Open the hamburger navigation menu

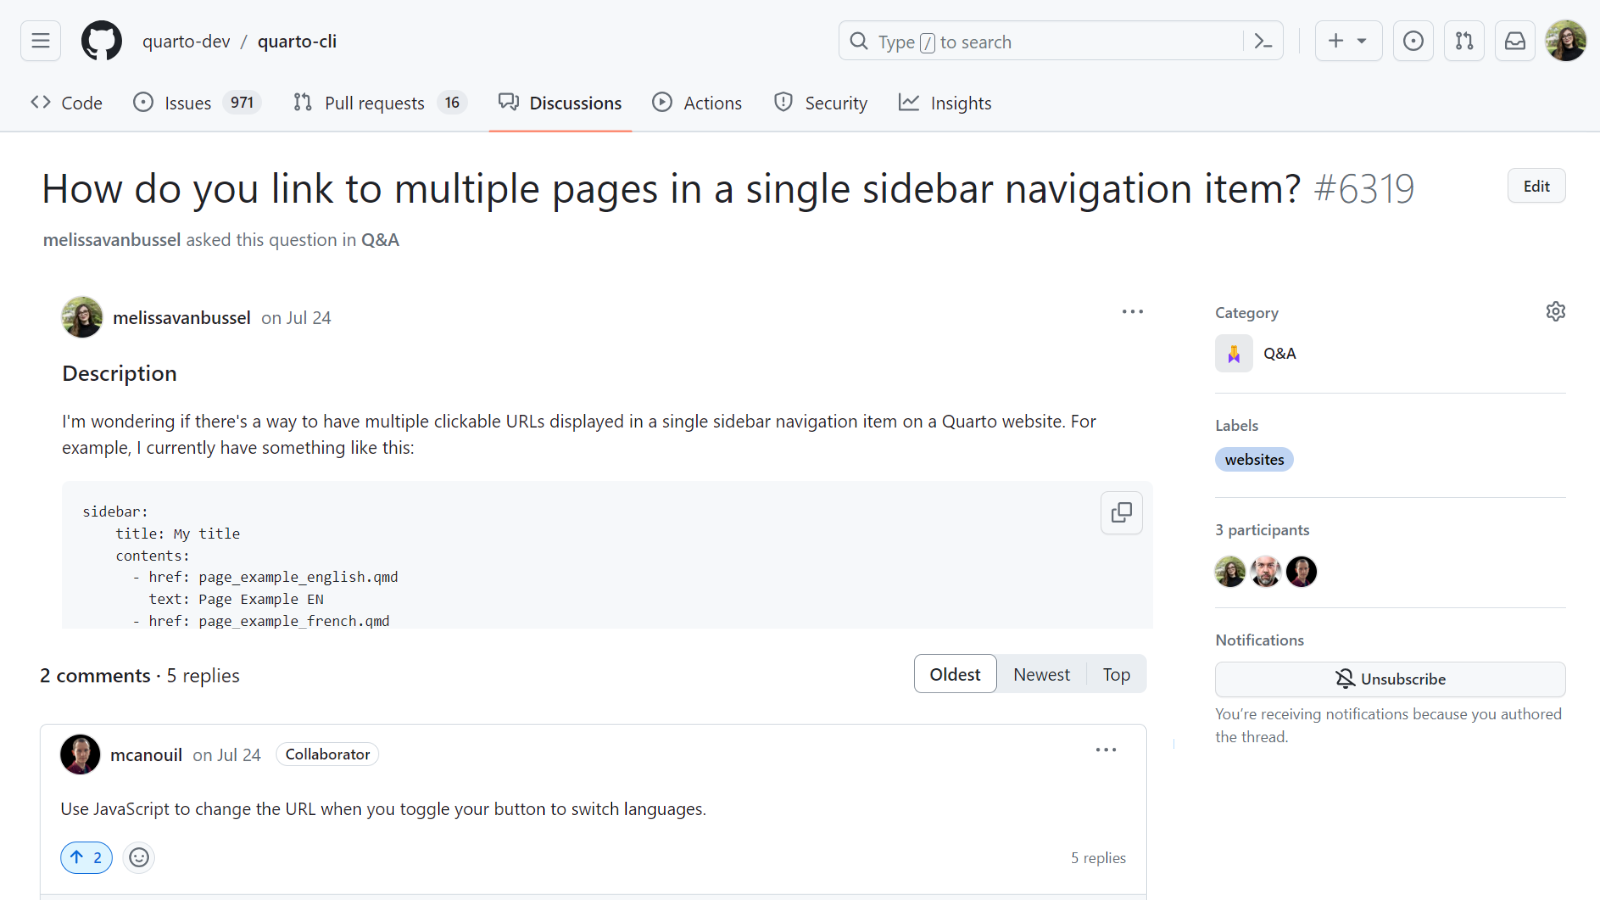[40, 41]
